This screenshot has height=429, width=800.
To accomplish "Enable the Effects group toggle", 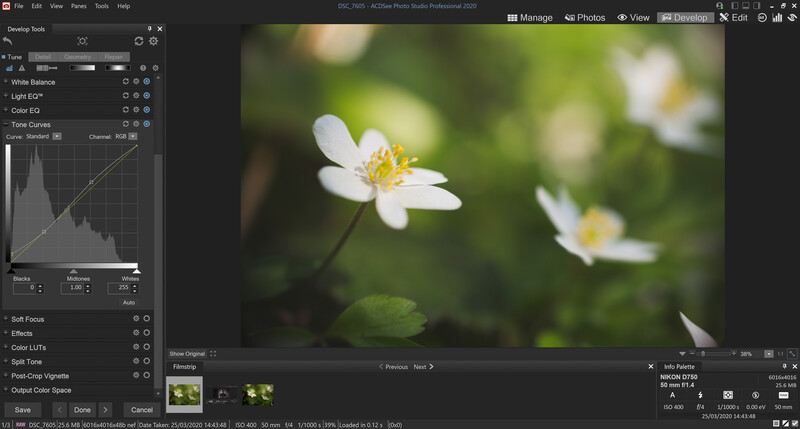I will (x=146, y=333).
